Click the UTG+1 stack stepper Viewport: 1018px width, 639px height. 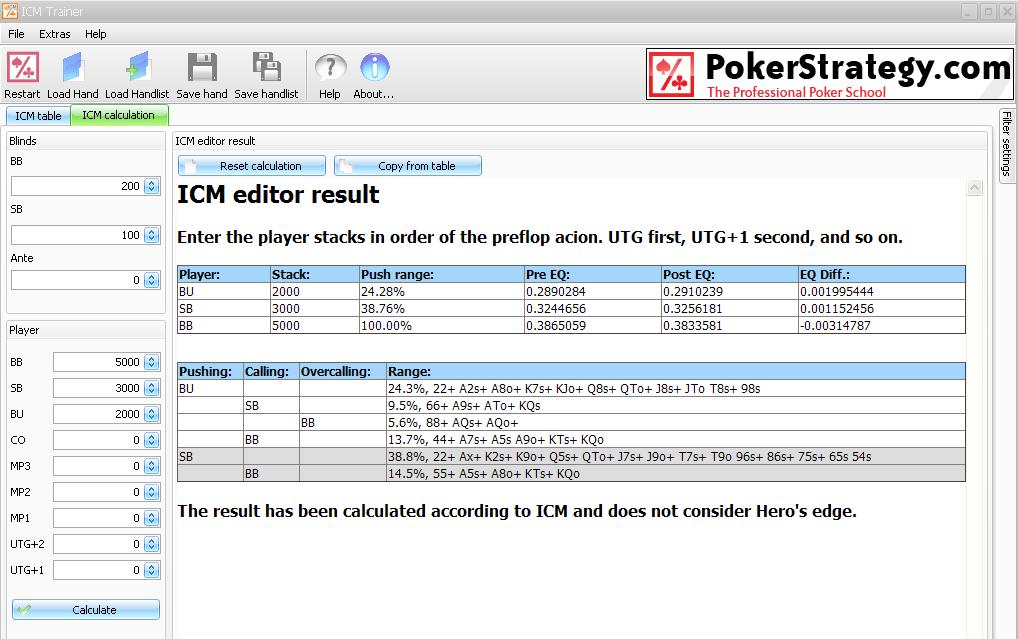pos(152,570)
